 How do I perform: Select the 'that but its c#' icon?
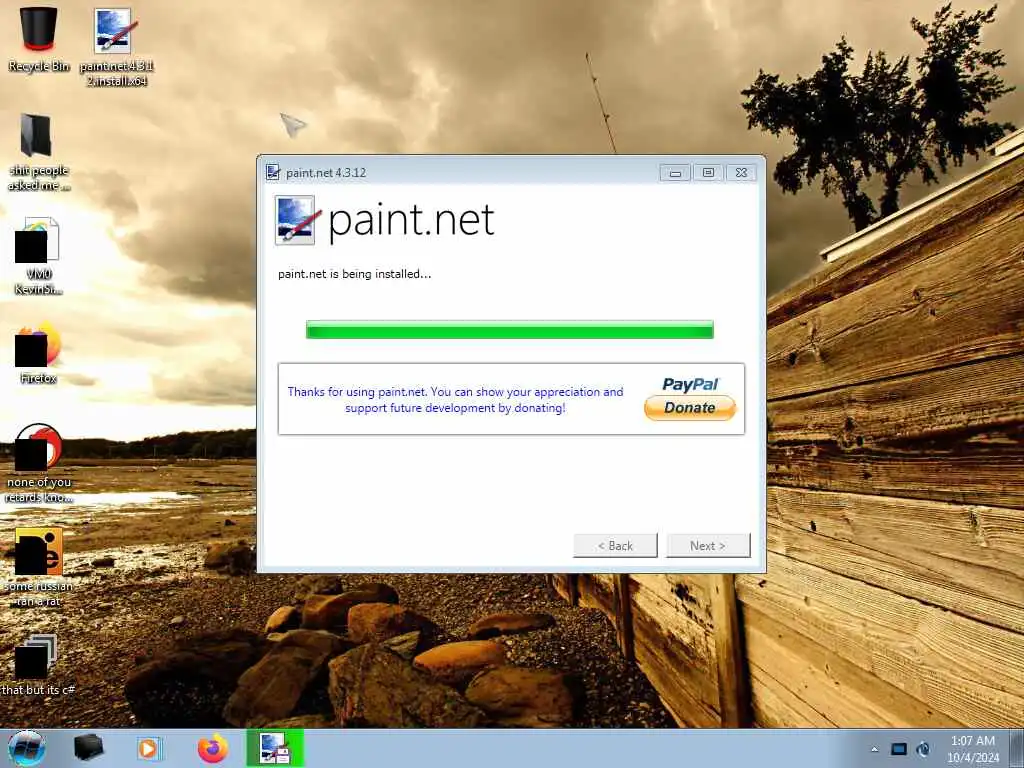coord(39,665)
